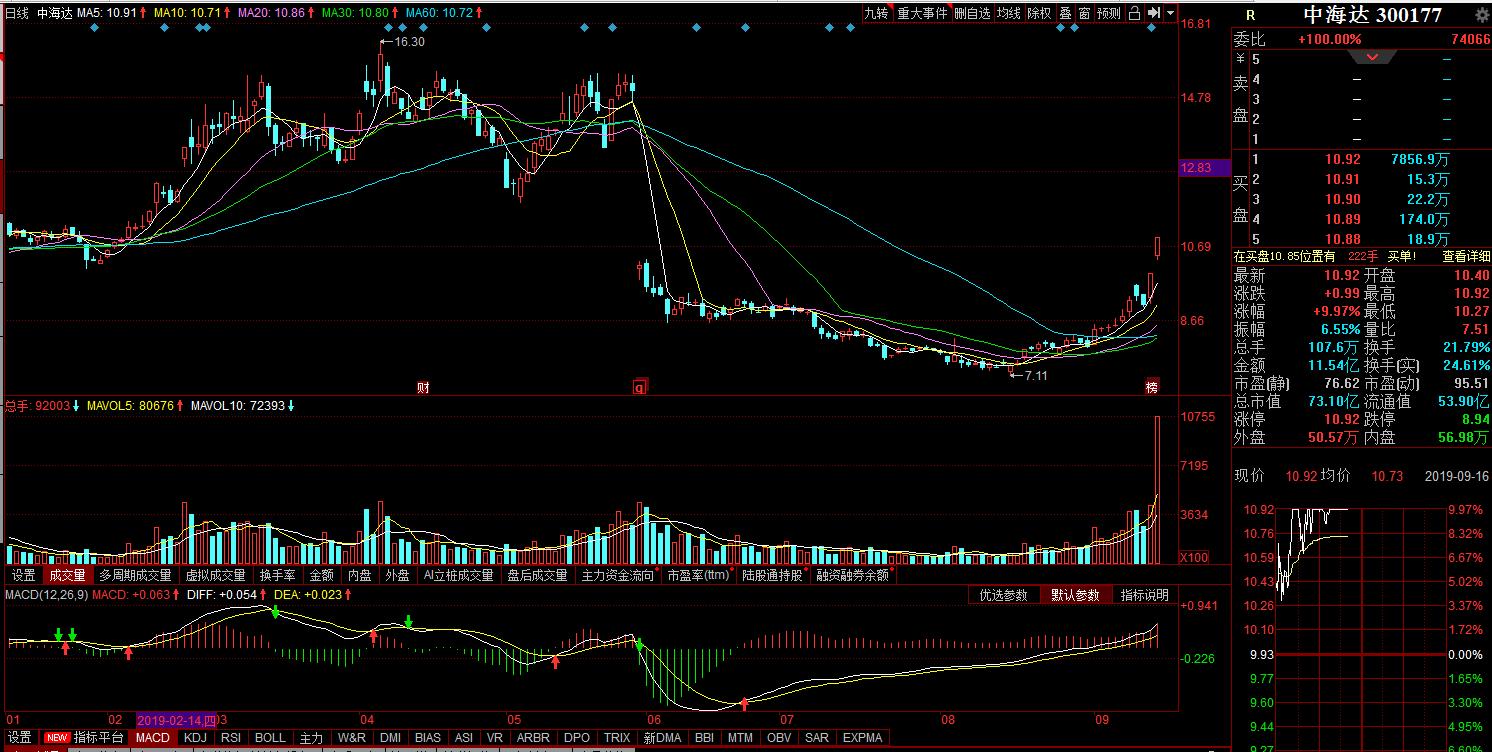
Task: Click the ¥ icon in the sell orders
Action: (1240, 59)
